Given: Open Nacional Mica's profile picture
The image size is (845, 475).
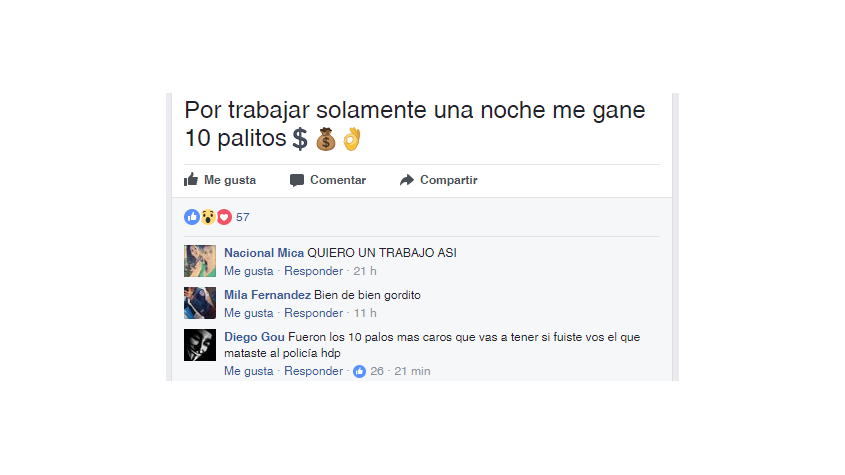Looking at the screenshot, I should tap(200, 261).
